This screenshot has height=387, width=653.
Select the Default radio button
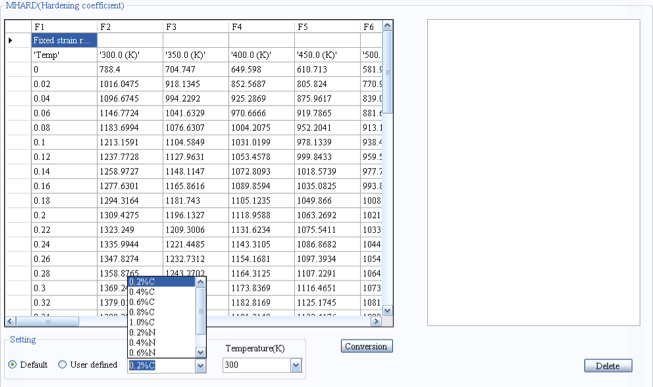coord(12,365)
